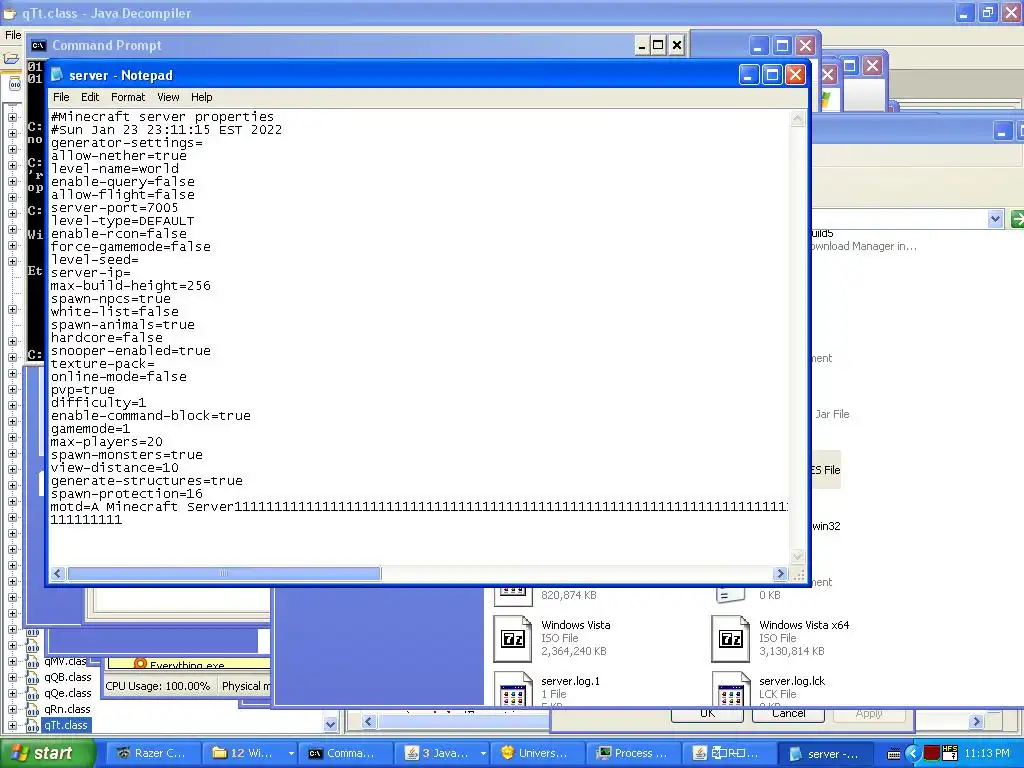Click the Notepad horizontal scroll right arrow
This screenshot has height=768, width=1024.
coord(780,573)
